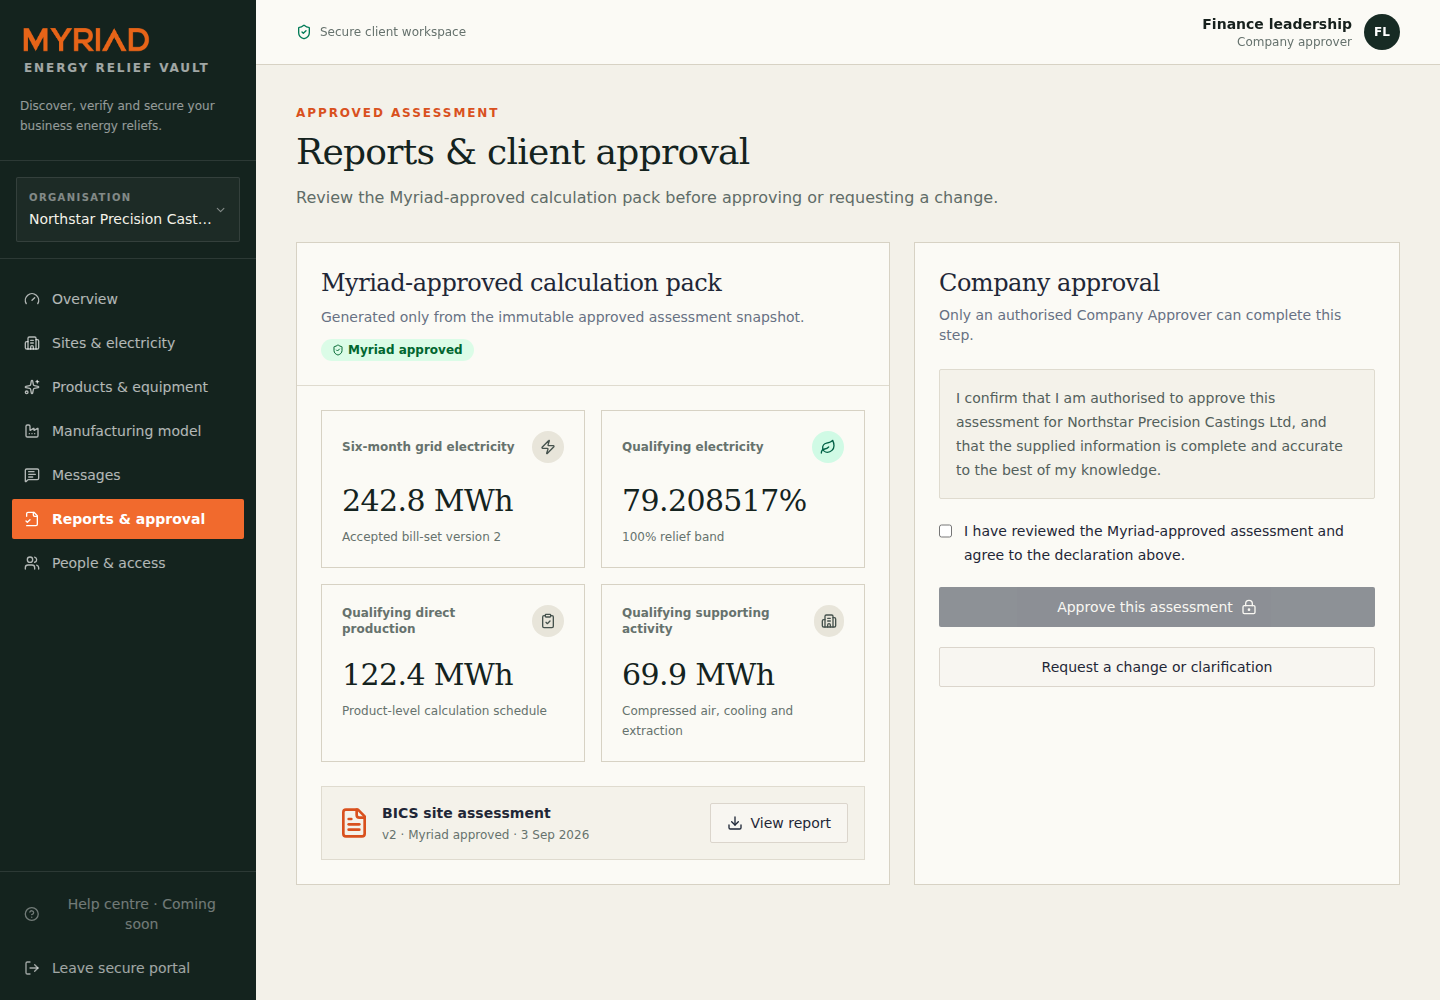Click the Messages icon in the sidebar

coord(32,475)
